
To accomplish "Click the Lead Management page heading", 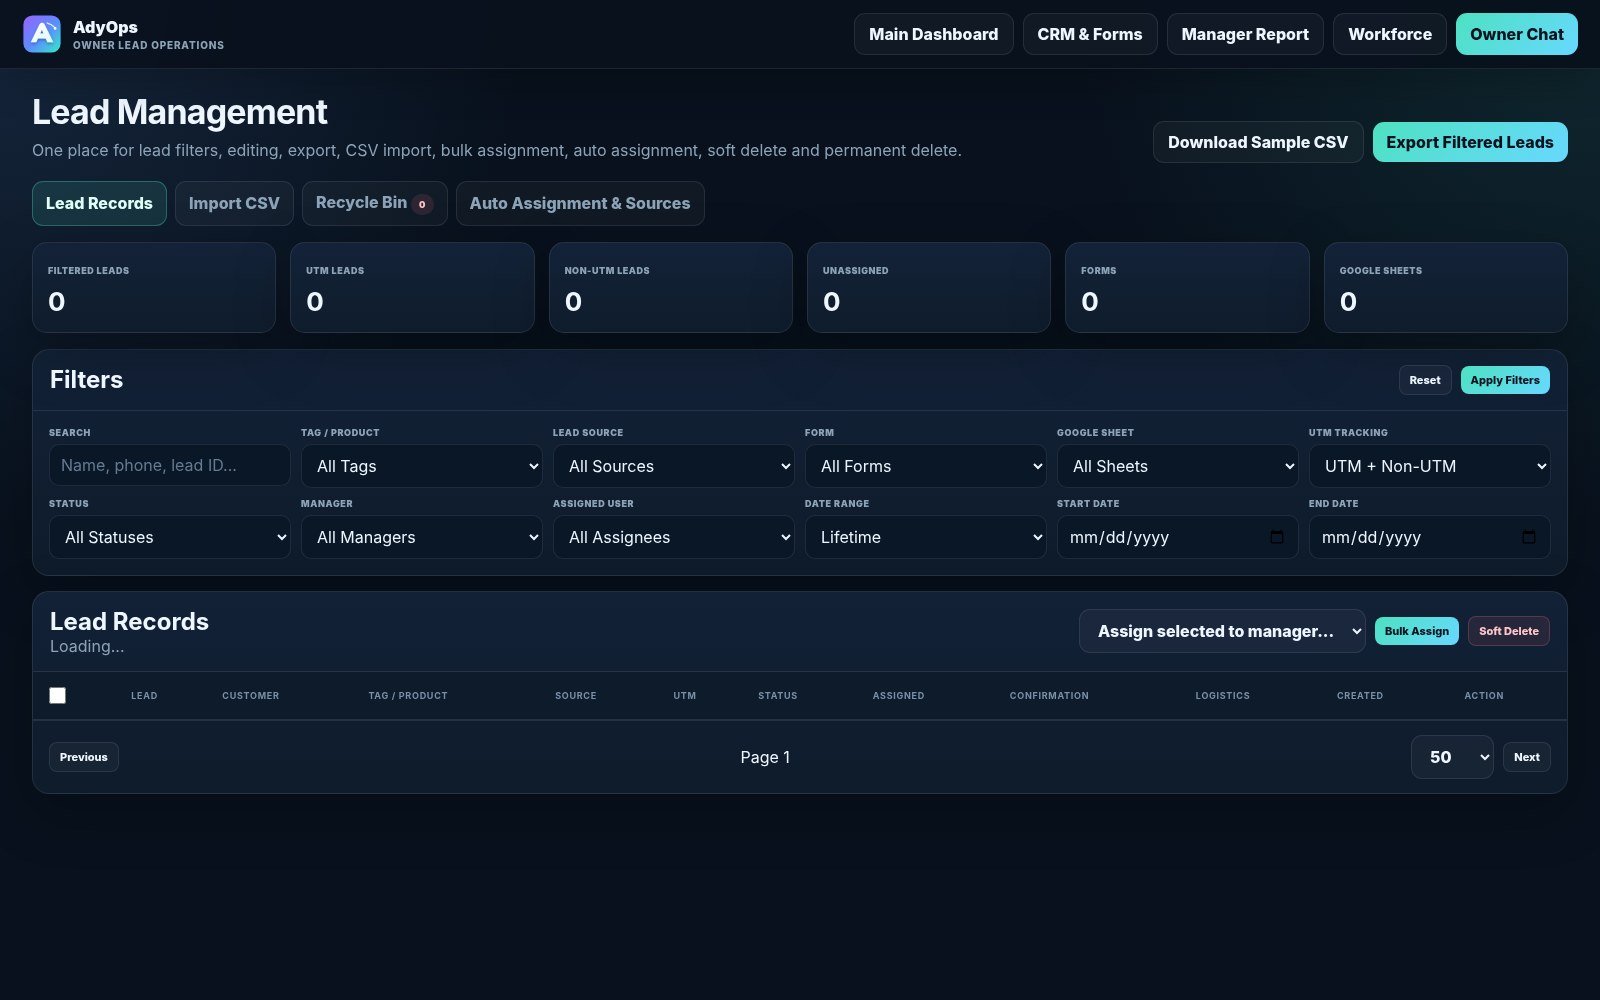I will 180,112.
